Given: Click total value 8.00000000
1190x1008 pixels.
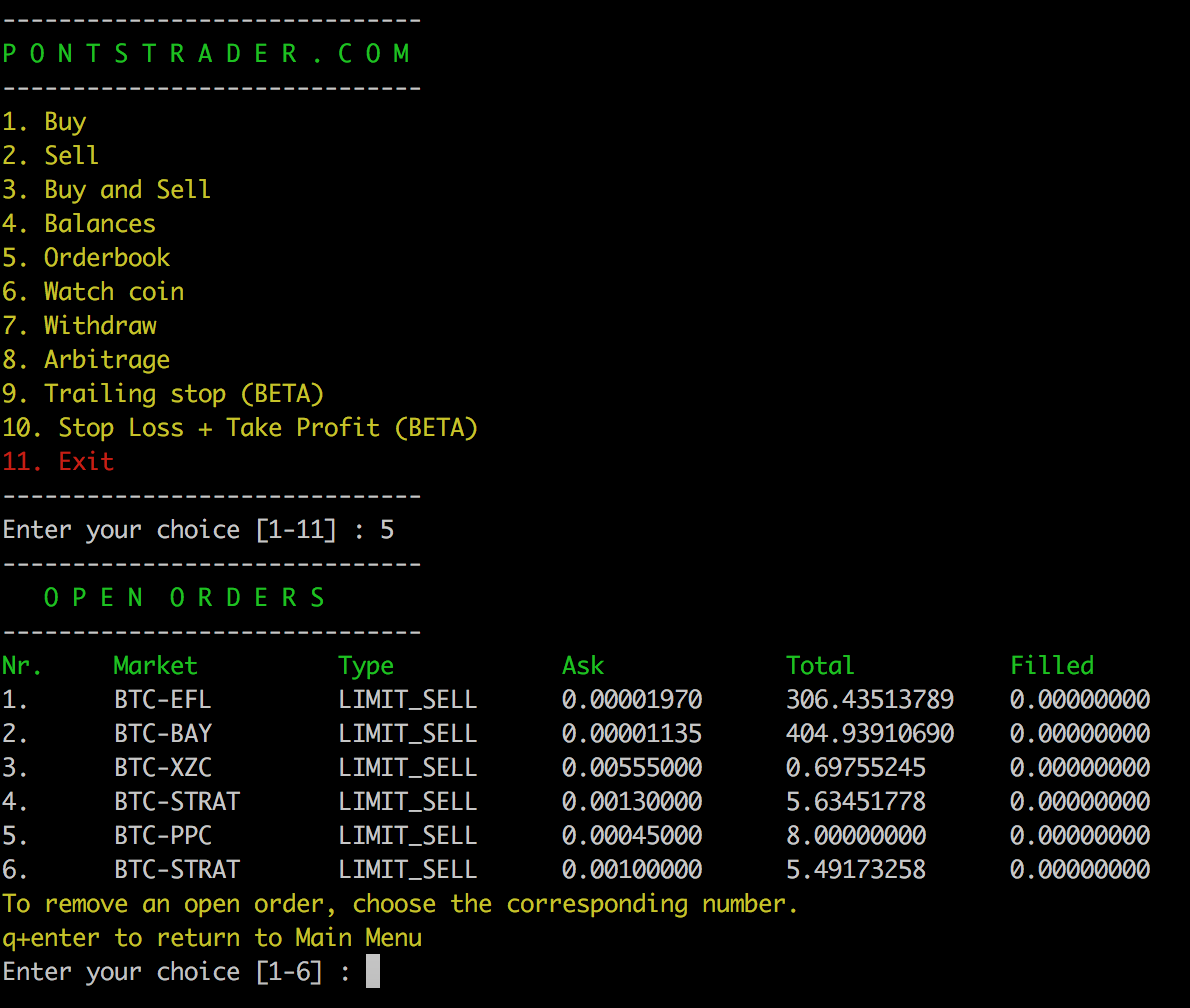Looking at the screenshot, I should 856,836.
